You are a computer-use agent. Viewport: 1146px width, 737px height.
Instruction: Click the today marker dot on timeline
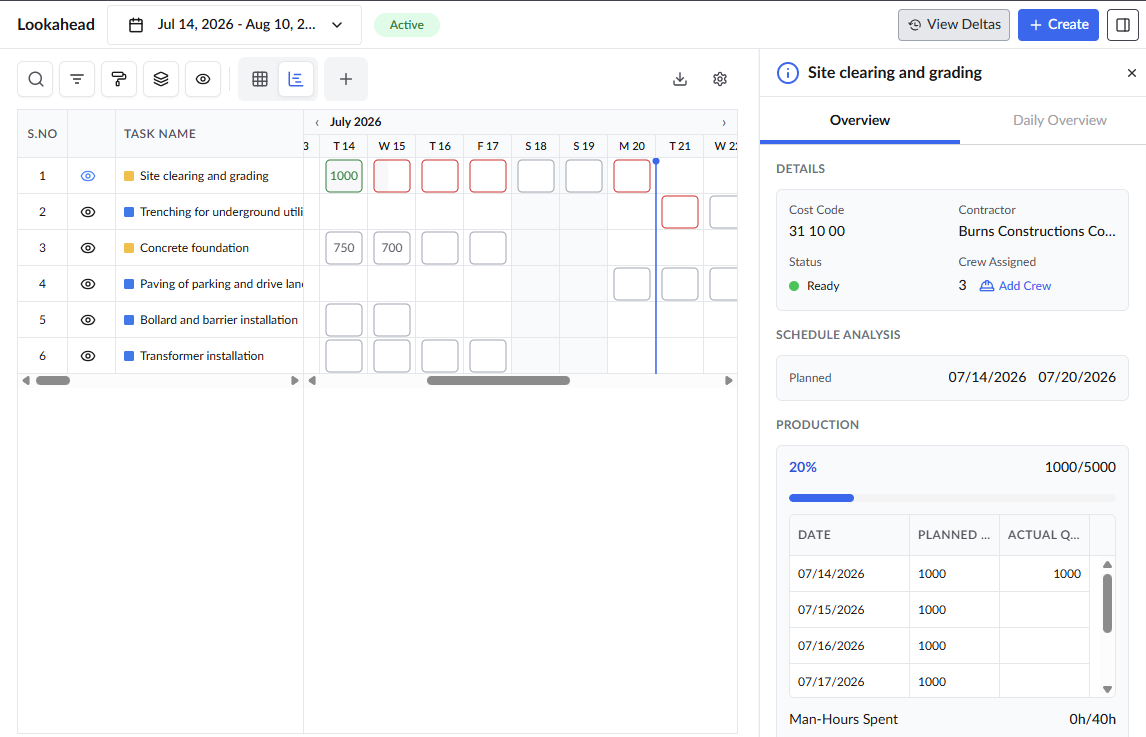click(x=656, y=161)
